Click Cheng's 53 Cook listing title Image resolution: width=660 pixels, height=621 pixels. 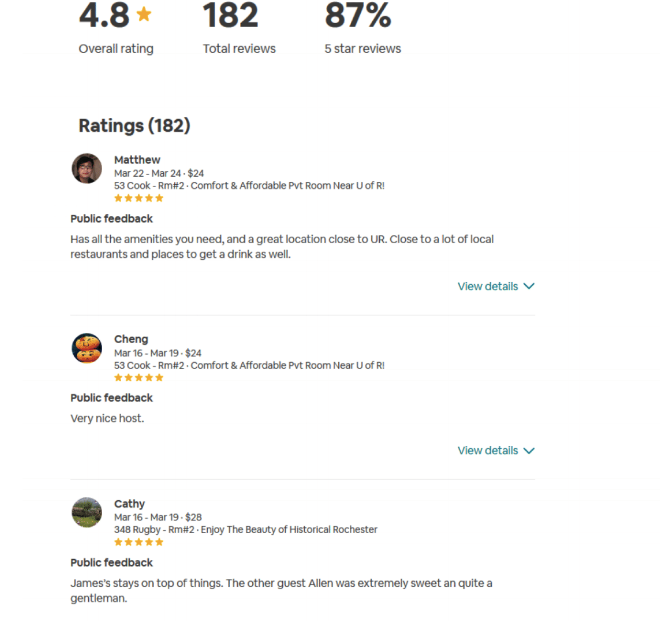click(x=249, y=366)
